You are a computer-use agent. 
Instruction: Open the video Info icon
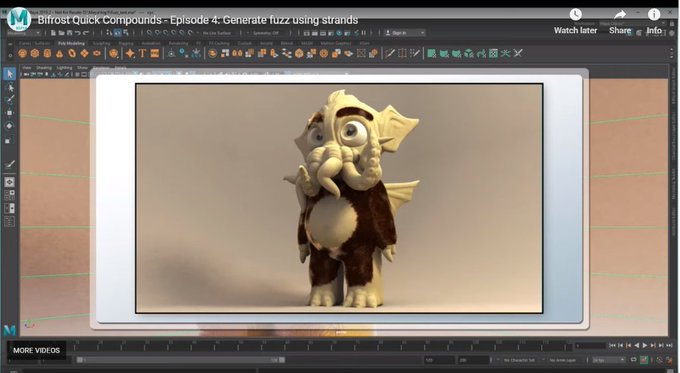(654, 15)
